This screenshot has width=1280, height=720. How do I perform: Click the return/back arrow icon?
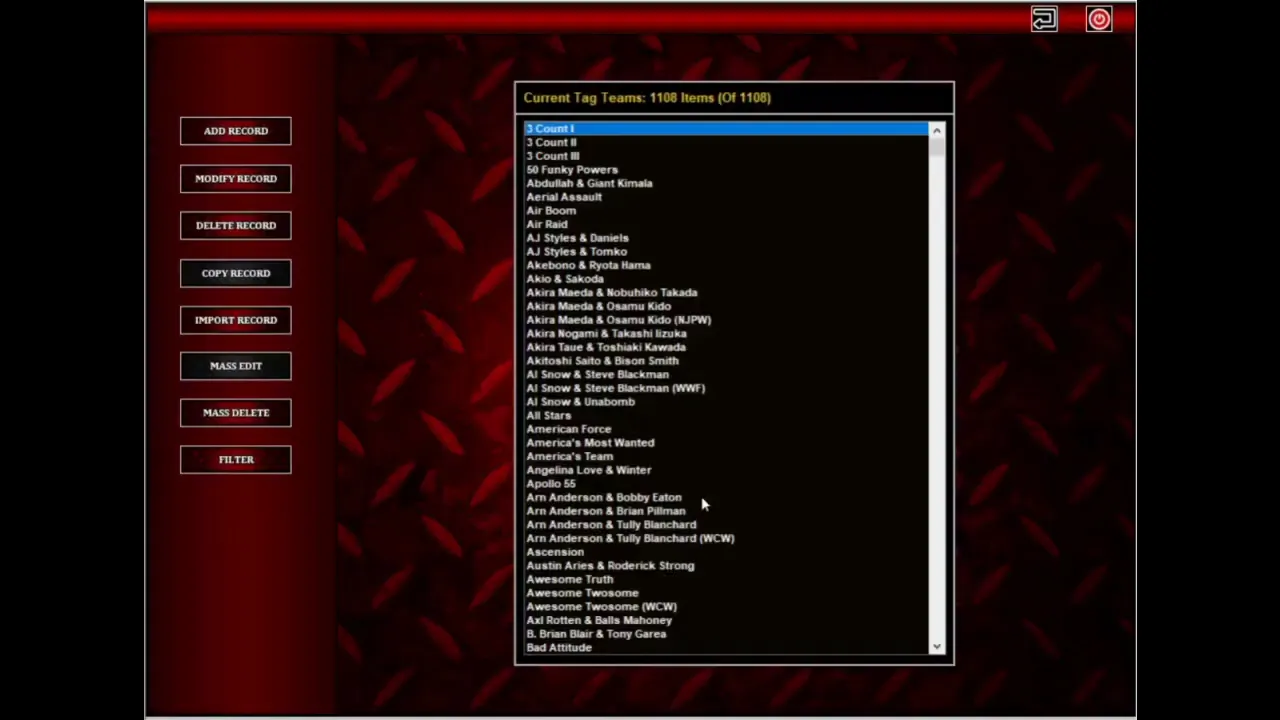[x=1044, y=19]
